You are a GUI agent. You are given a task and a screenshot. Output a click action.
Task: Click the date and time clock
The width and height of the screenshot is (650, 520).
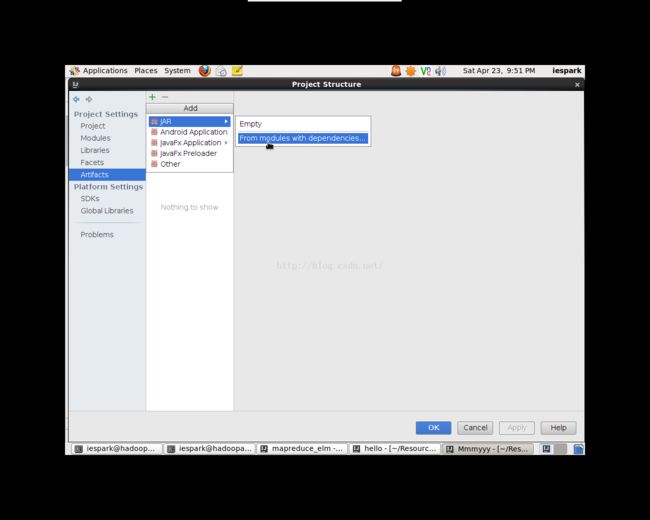499,71
